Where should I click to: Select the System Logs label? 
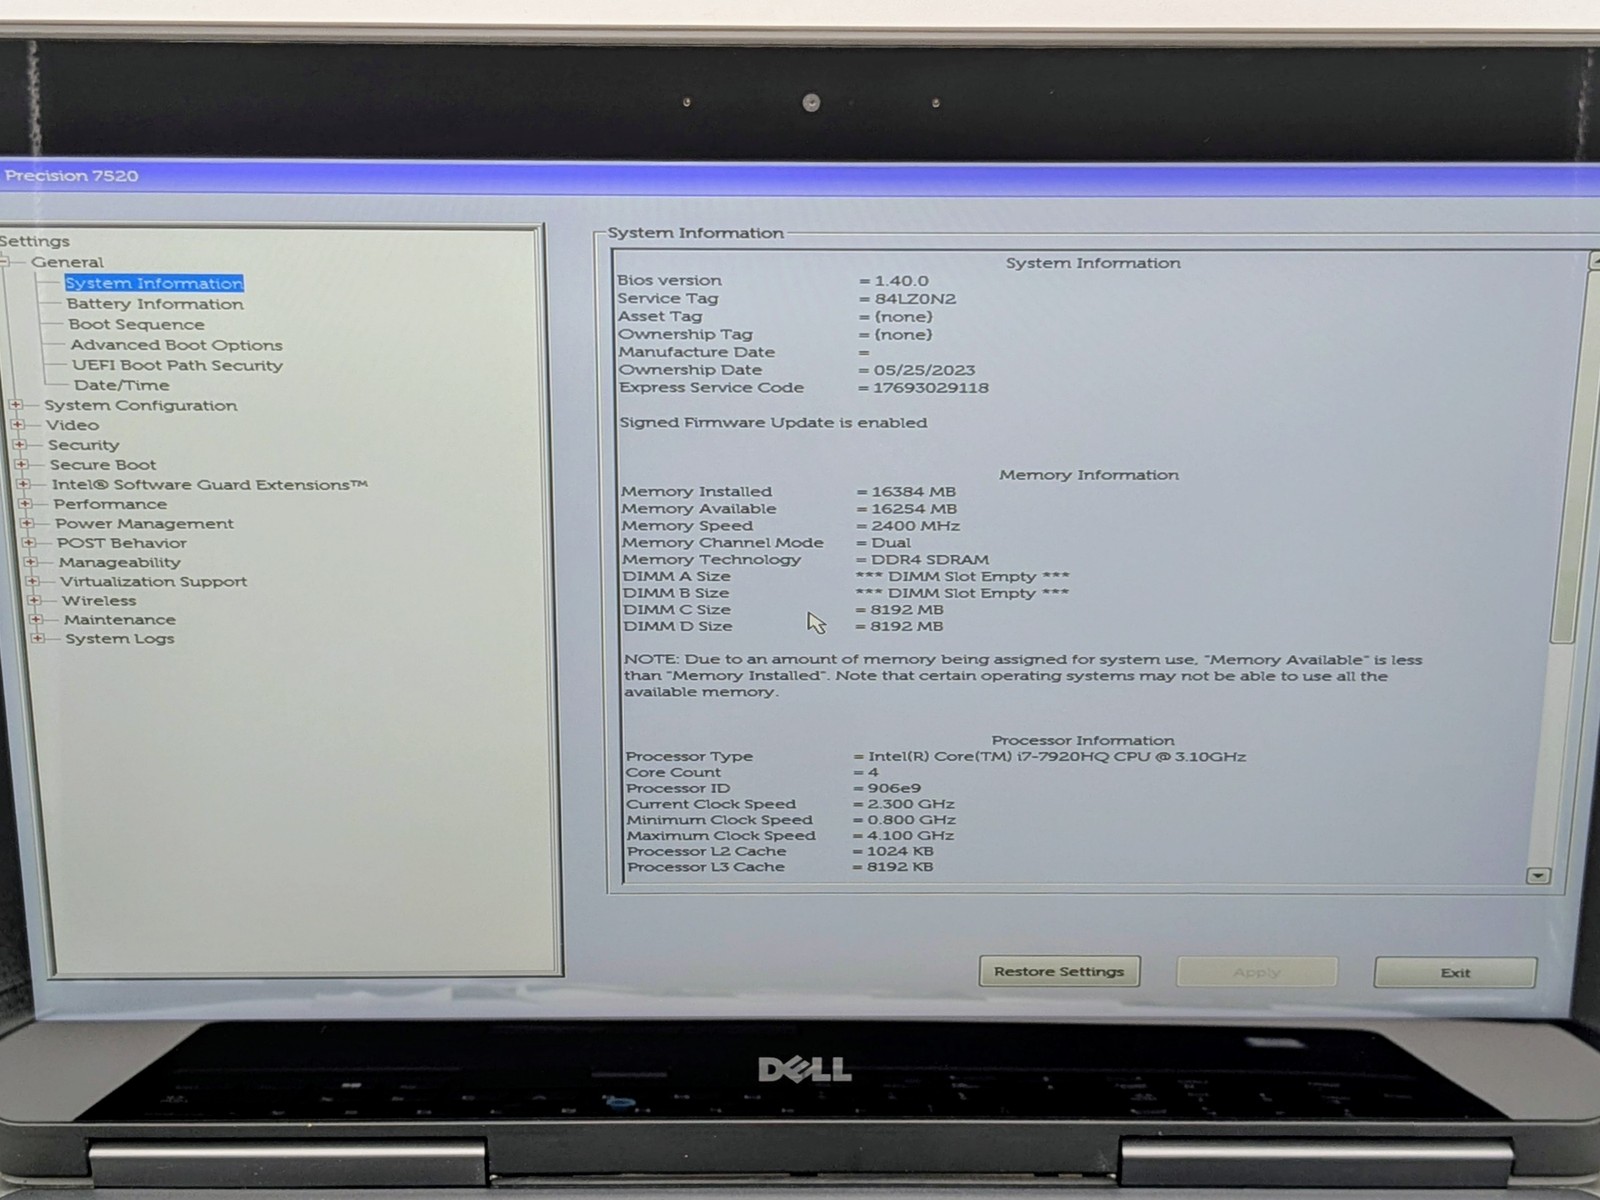click(x=120, y=639)
